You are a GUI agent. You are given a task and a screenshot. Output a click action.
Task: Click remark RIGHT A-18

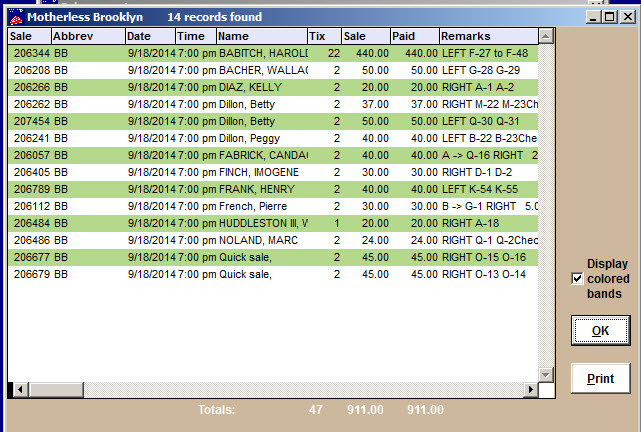471,224
